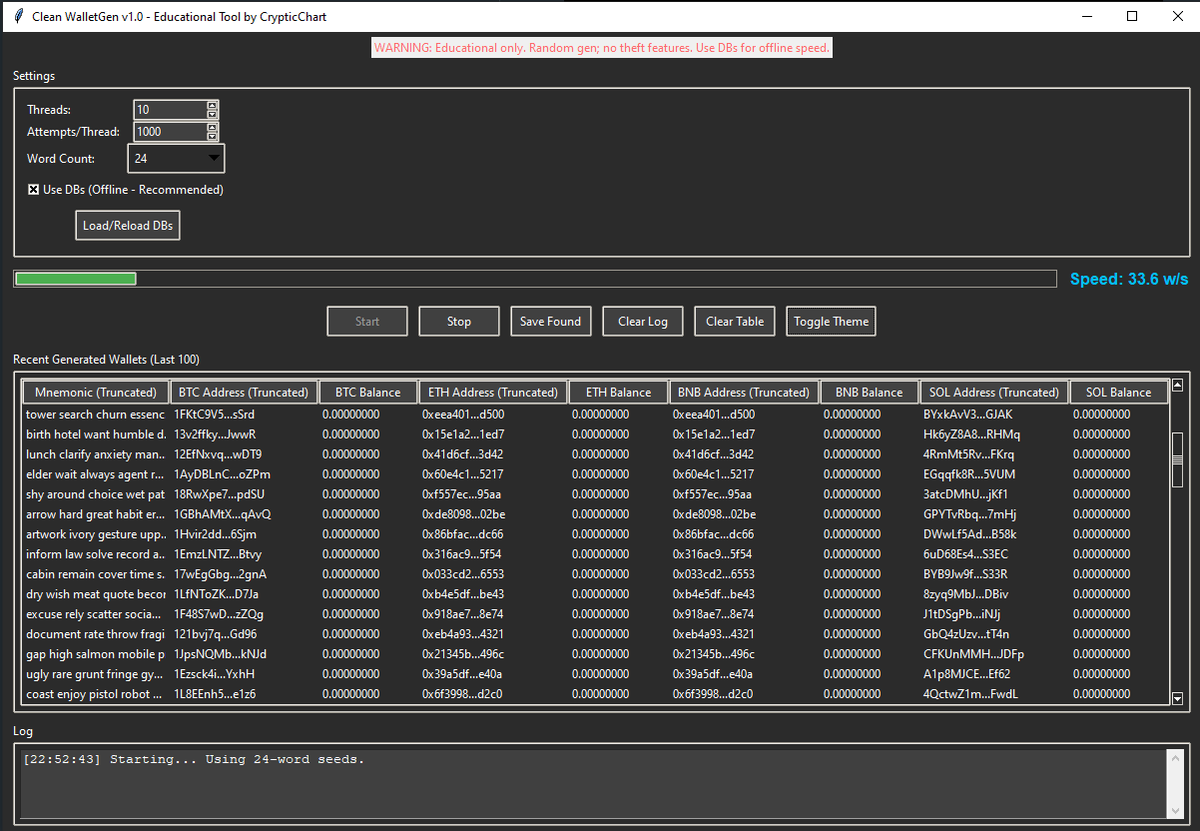1200x831 pixels.
Task: Select the 'ugly rare grunt fringe gy...' row
Action: pos(594,674)
